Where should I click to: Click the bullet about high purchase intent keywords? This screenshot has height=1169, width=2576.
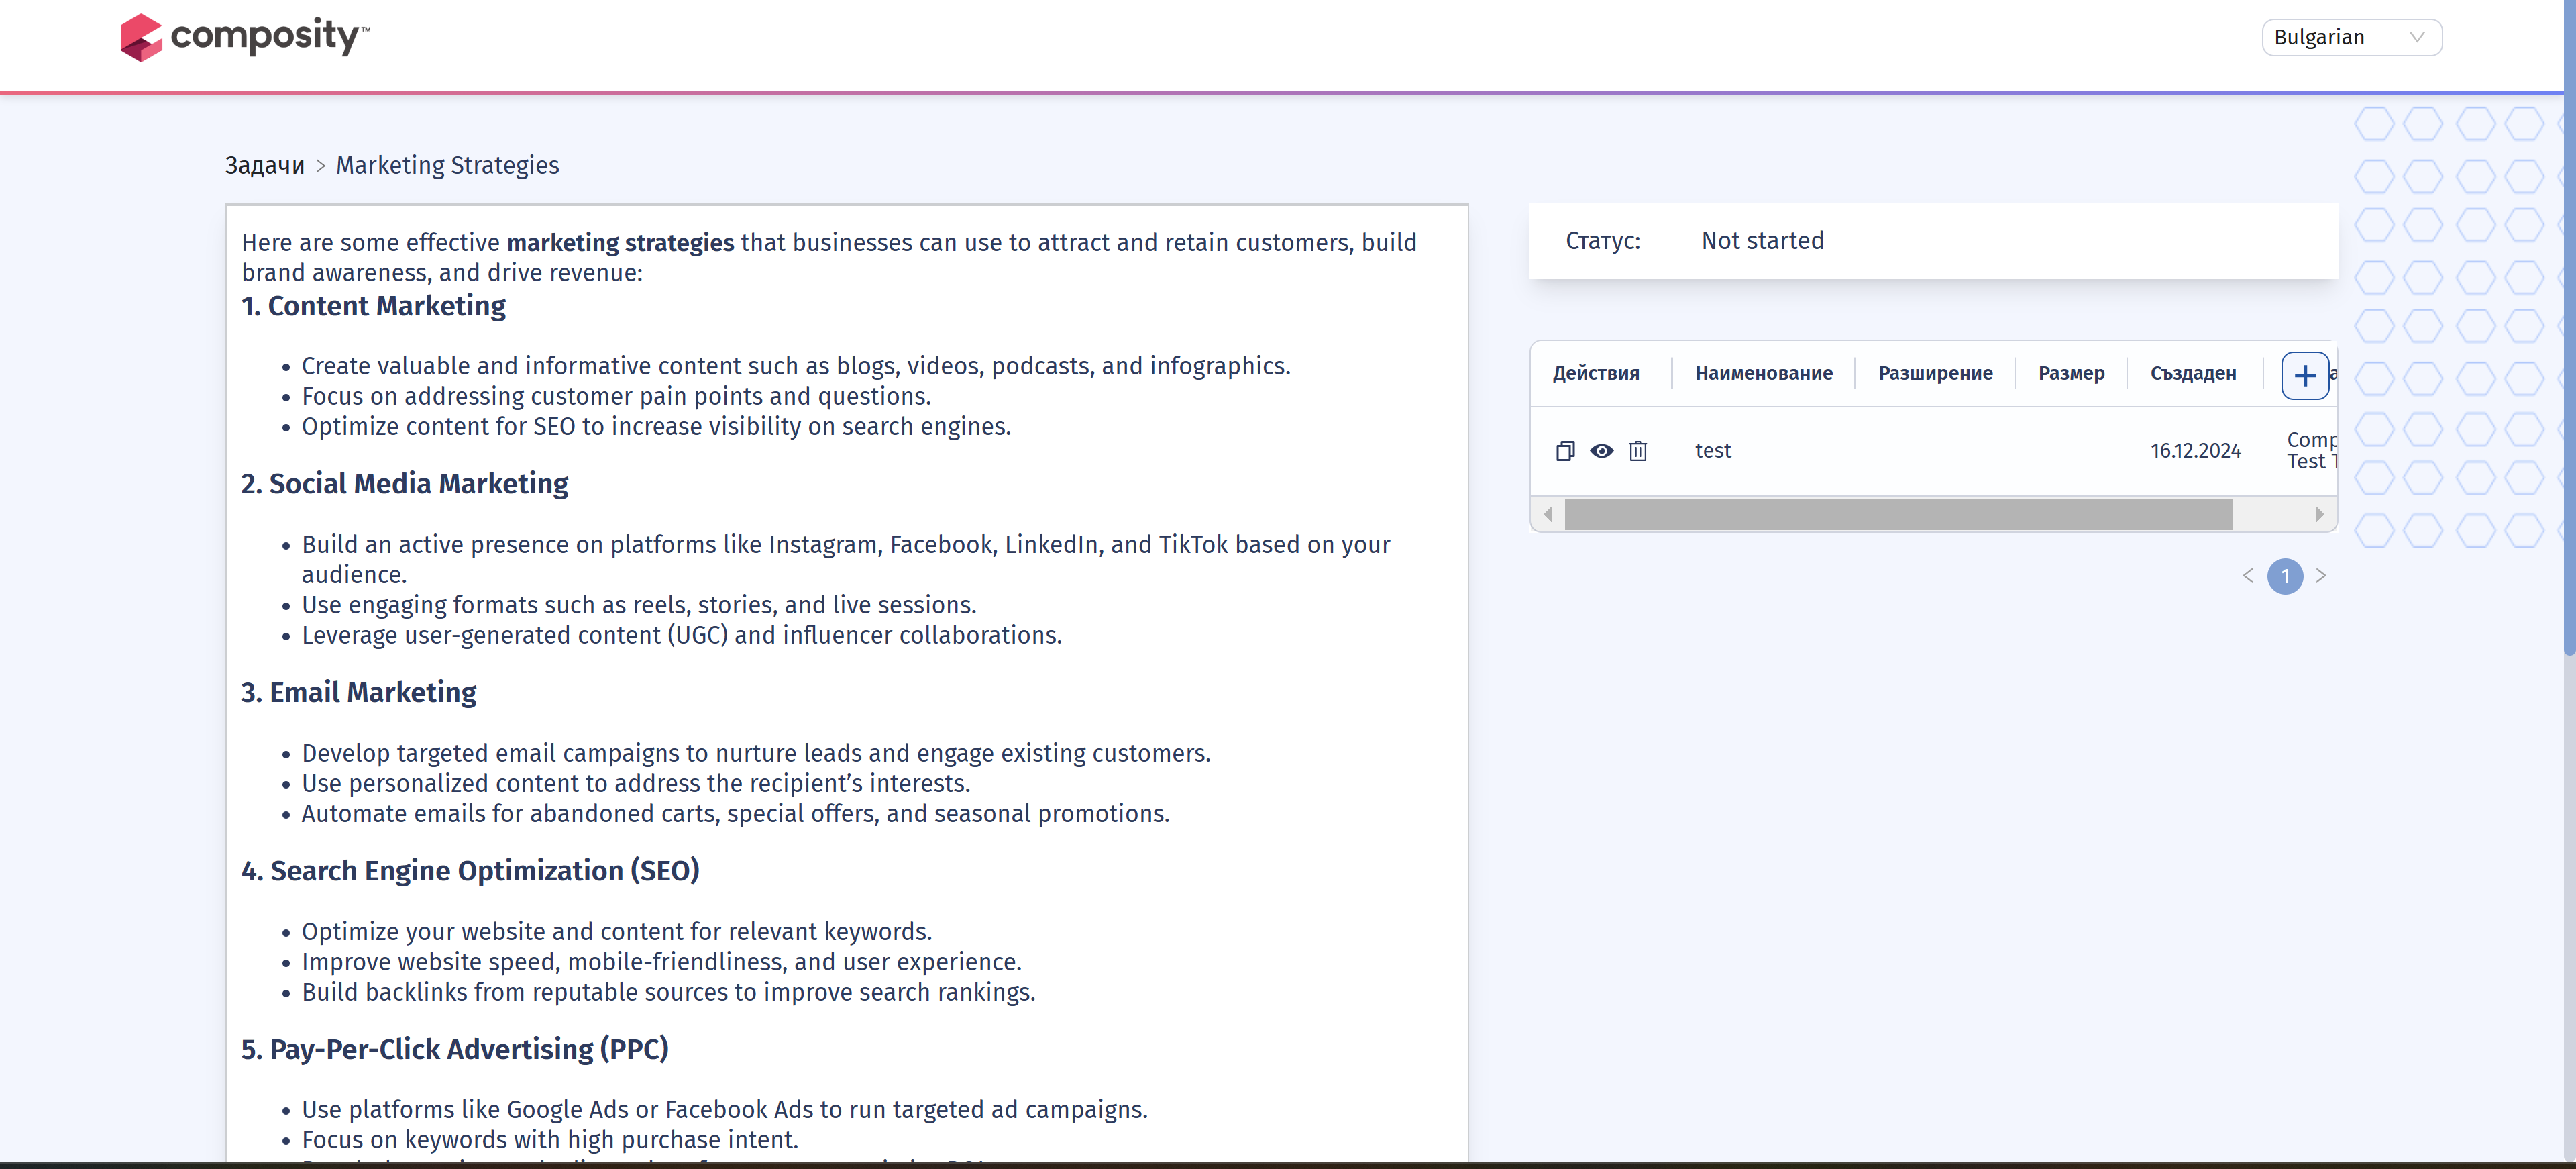point(550,1140)
